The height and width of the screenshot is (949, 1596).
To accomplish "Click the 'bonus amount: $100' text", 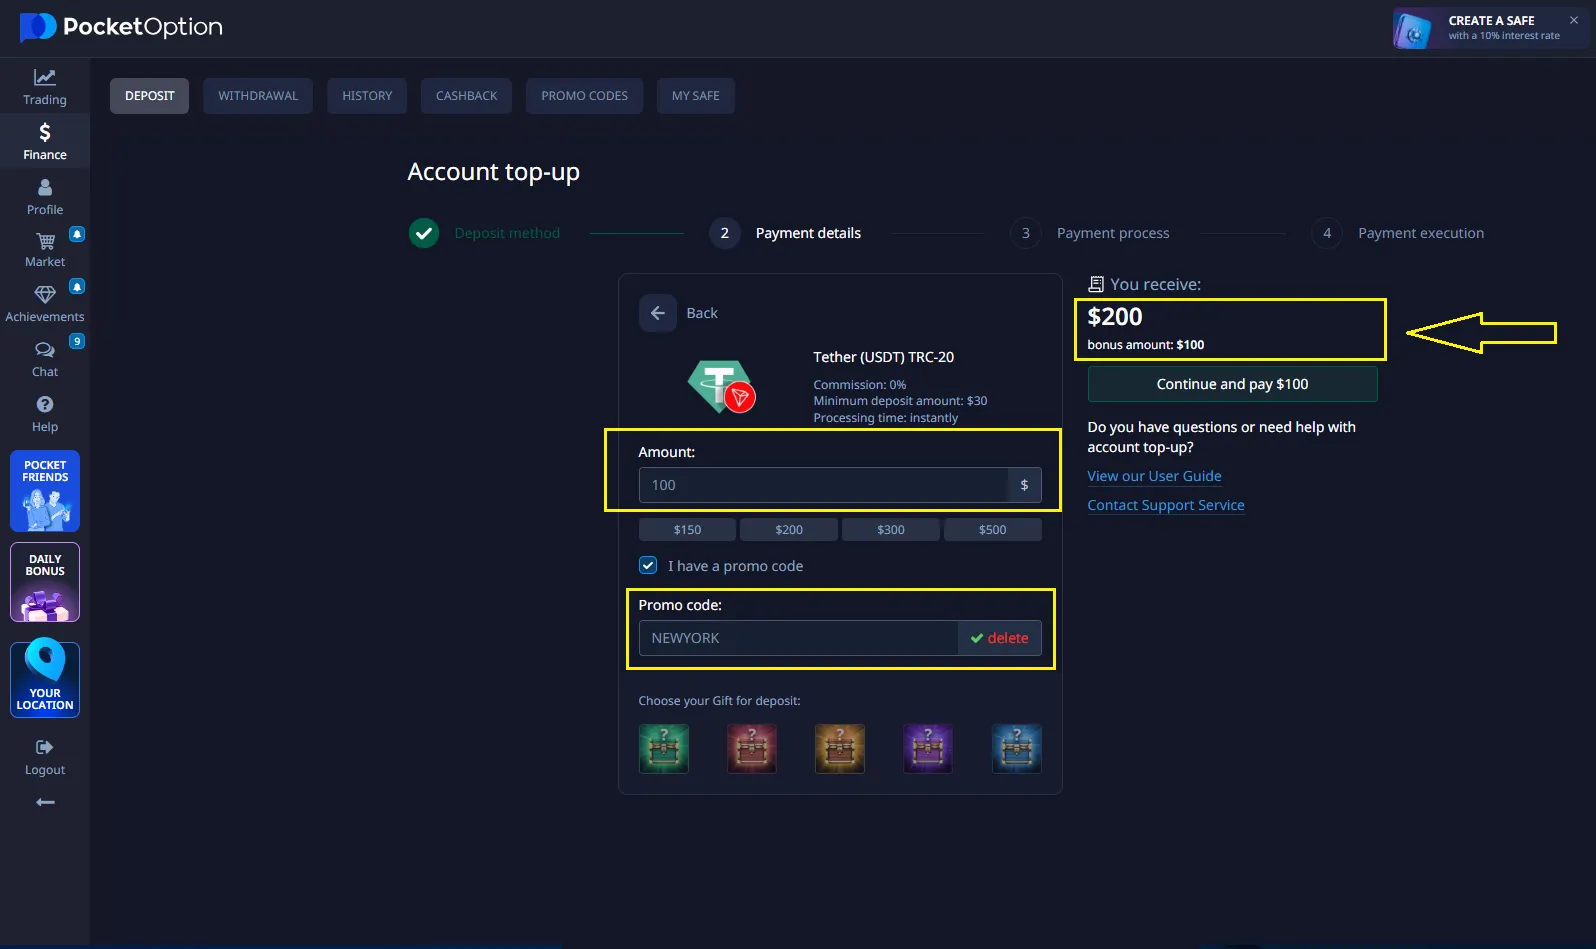I will pyautogui.click(x=1146, y=345).
